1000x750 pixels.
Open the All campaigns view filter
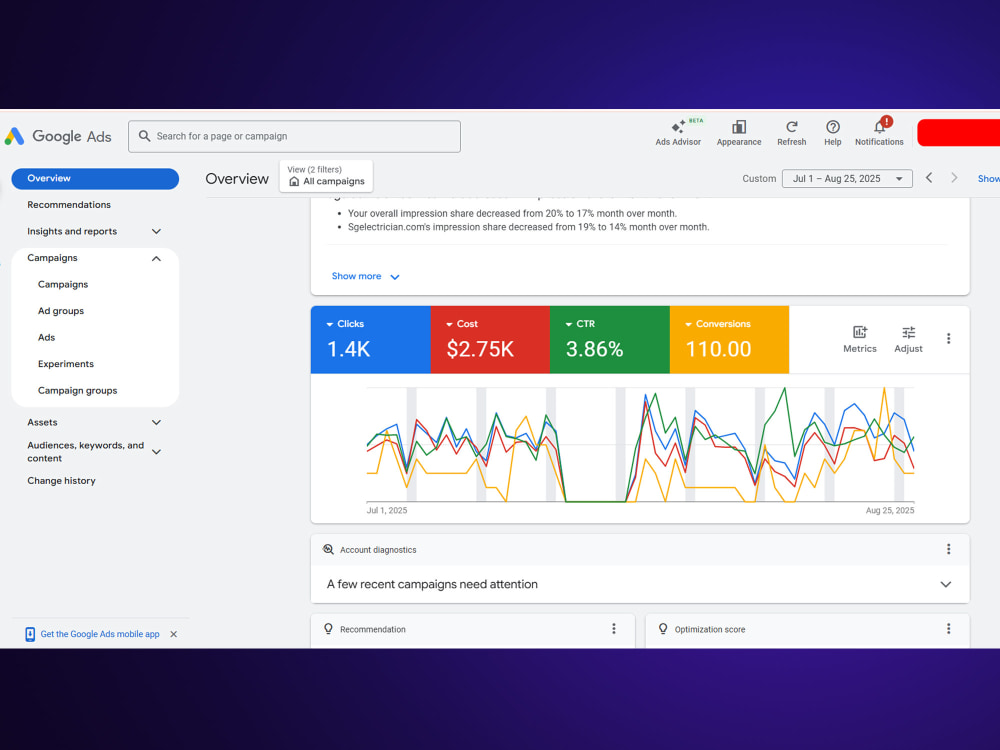point(326,176)
